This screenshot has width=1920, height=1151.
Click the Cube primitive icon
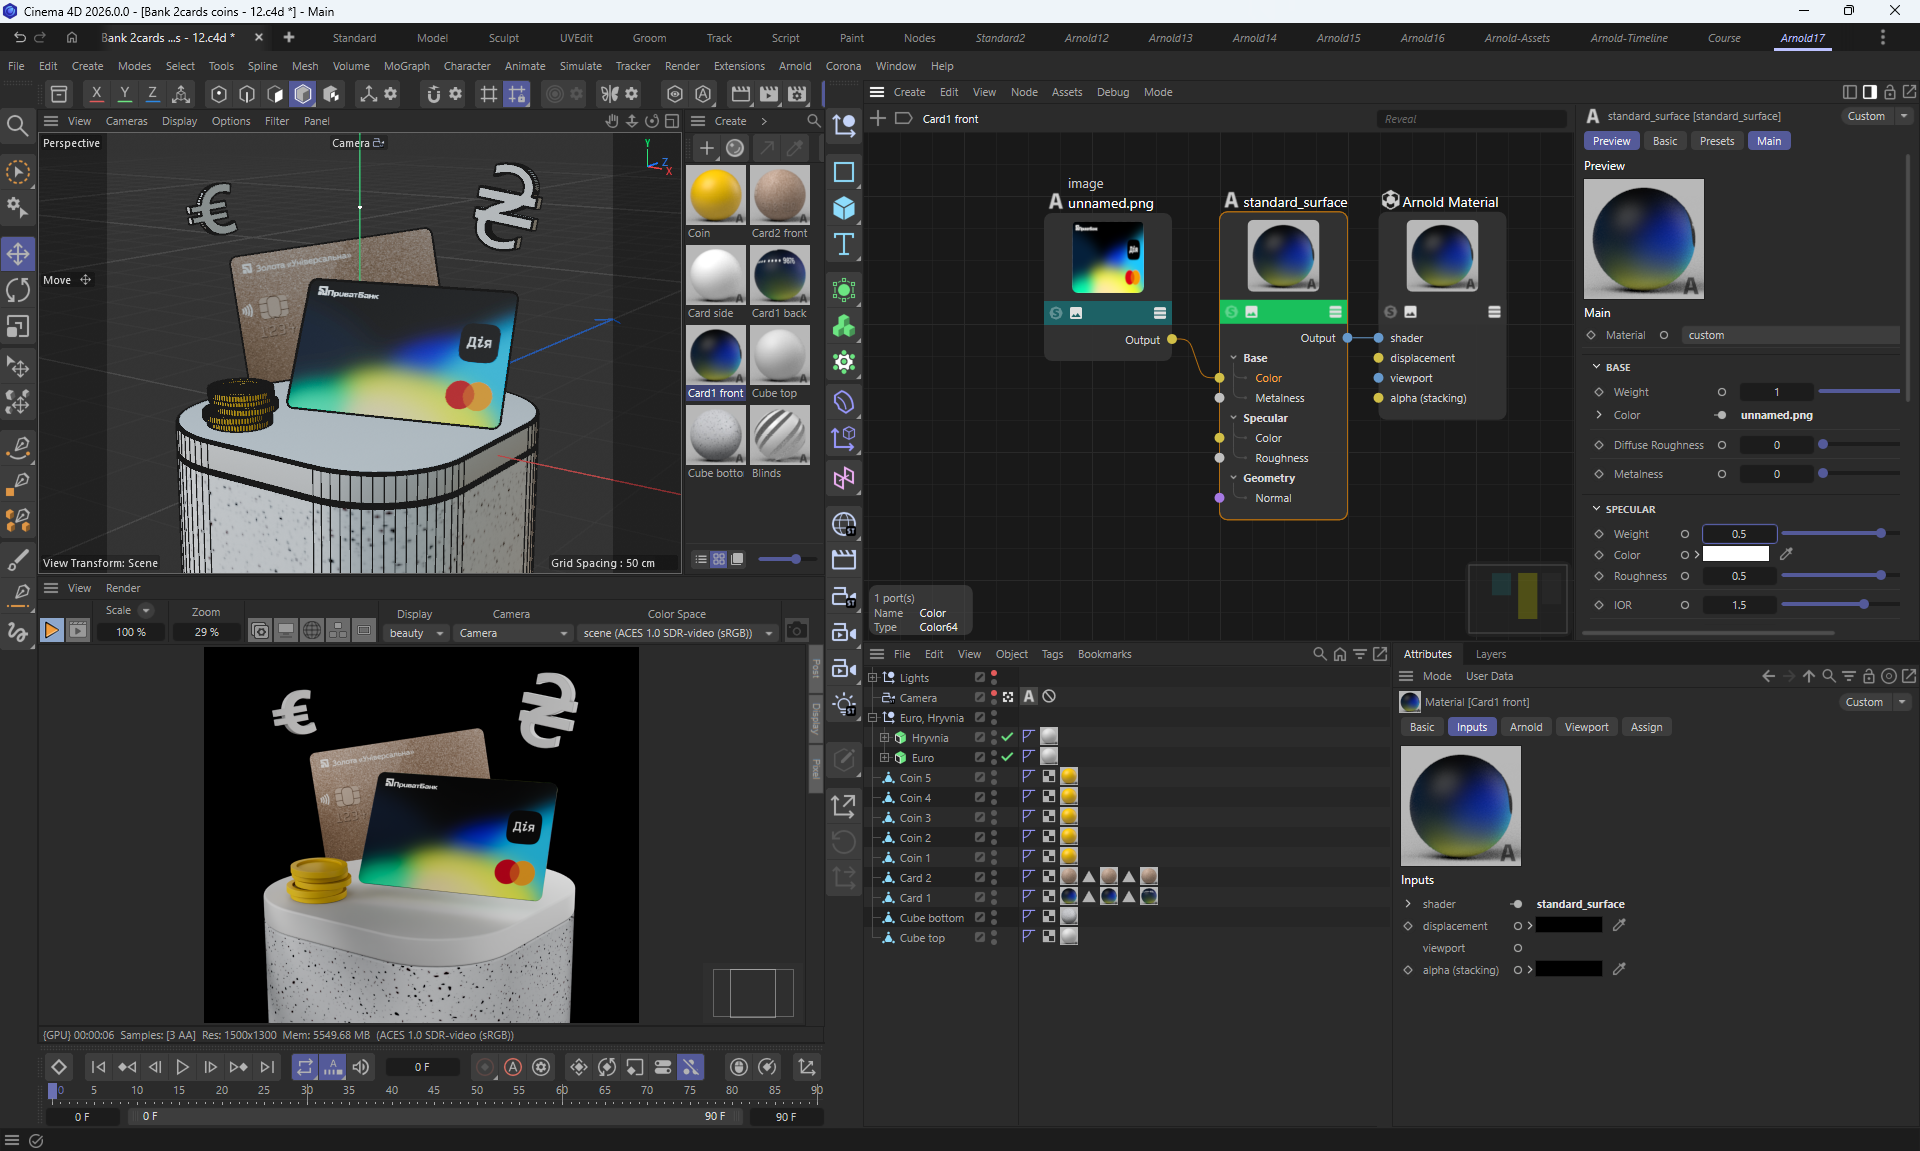click(x=844, y=208)
